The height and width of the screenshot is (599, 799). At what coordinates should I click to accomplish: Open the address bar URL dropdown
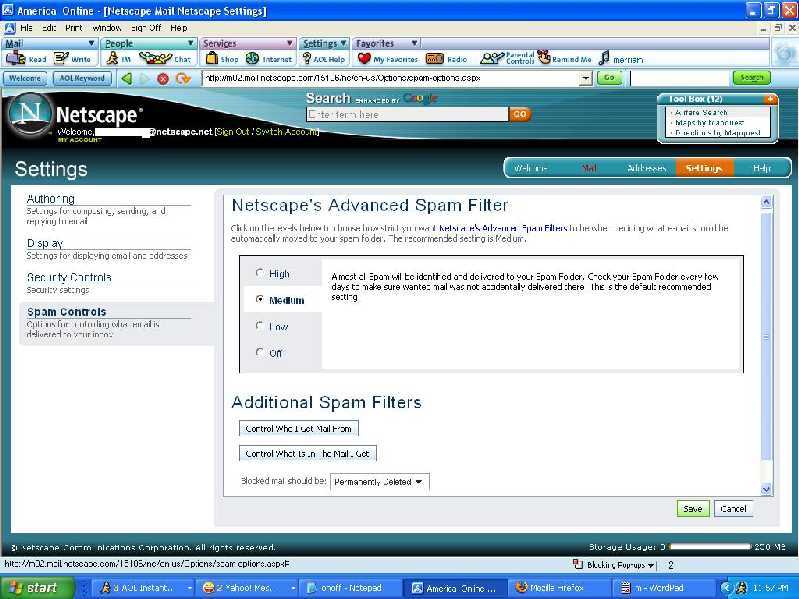coord(586,78)
